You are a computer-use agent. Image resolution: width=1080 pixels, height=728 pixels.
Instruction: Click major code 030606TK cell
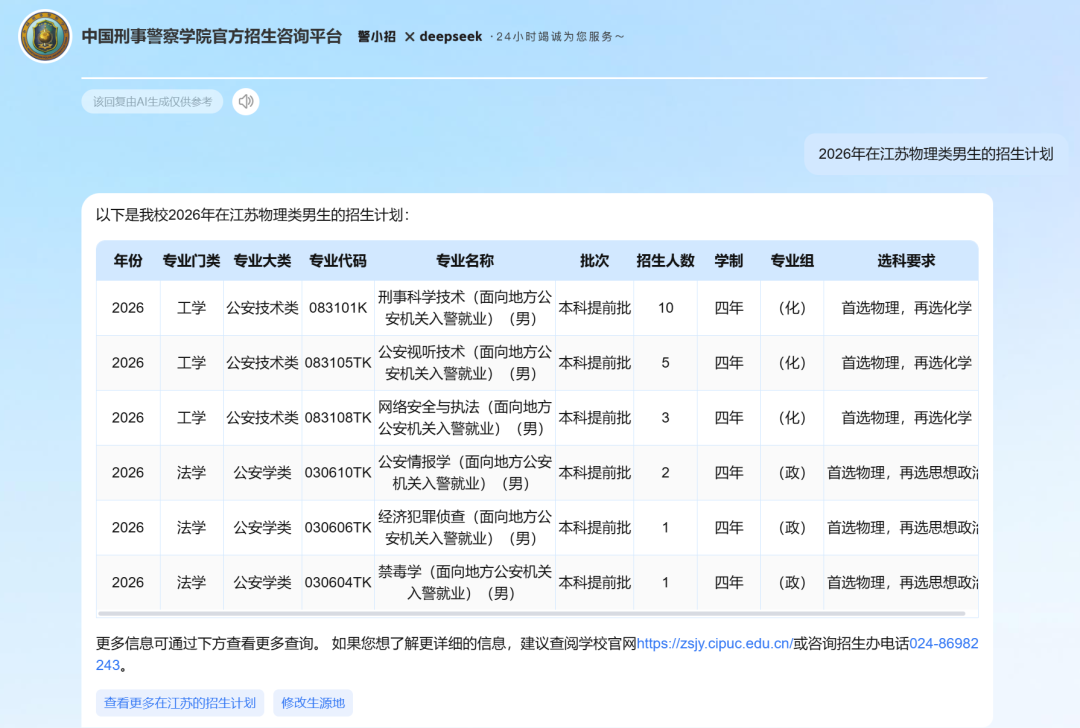[x=338, y=528]
